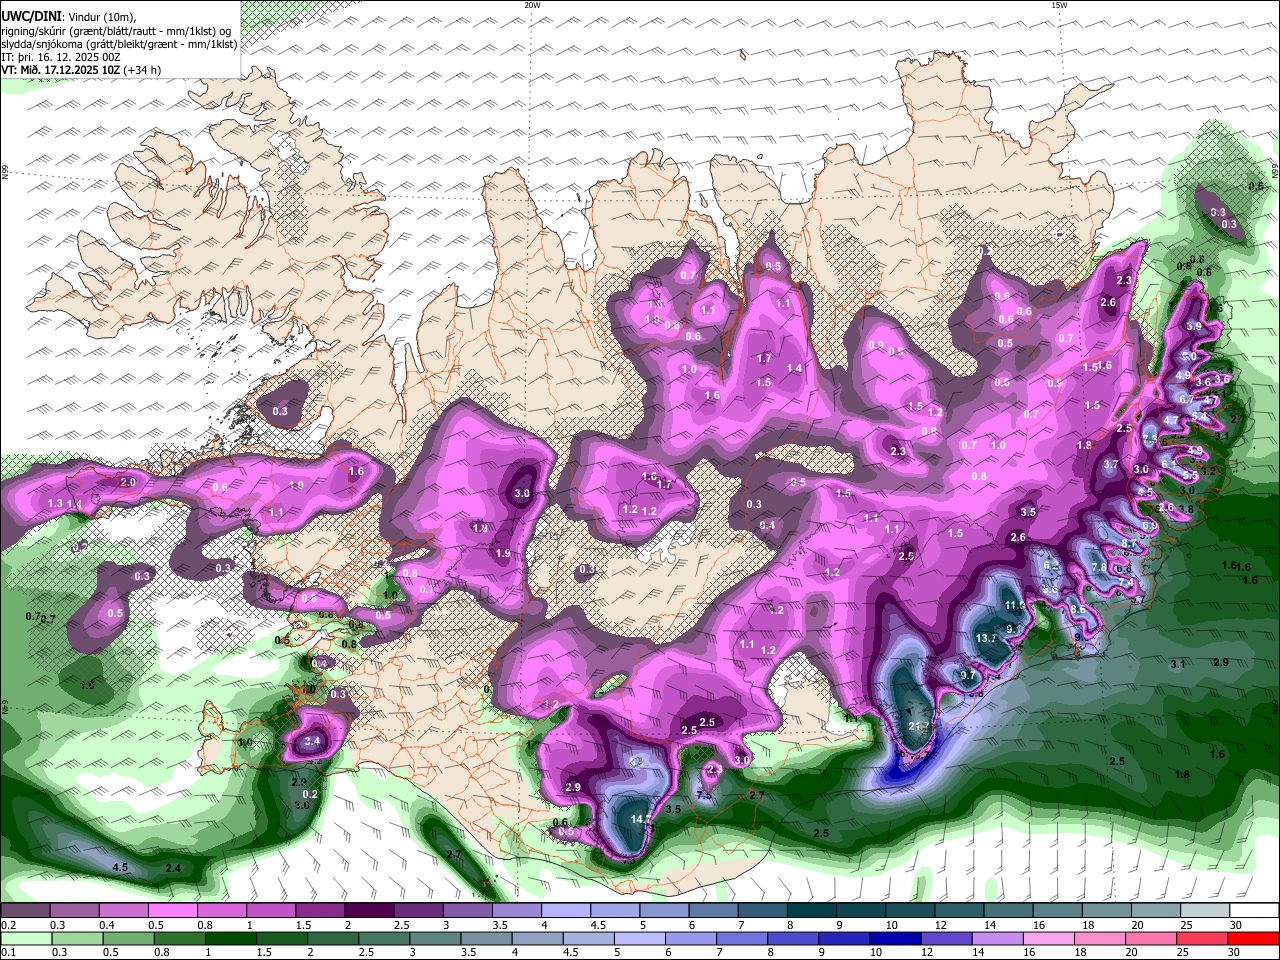1280x960 pixels.
Task: Click the 3.7 value in the east
Action: click(x=1111, y=465)
